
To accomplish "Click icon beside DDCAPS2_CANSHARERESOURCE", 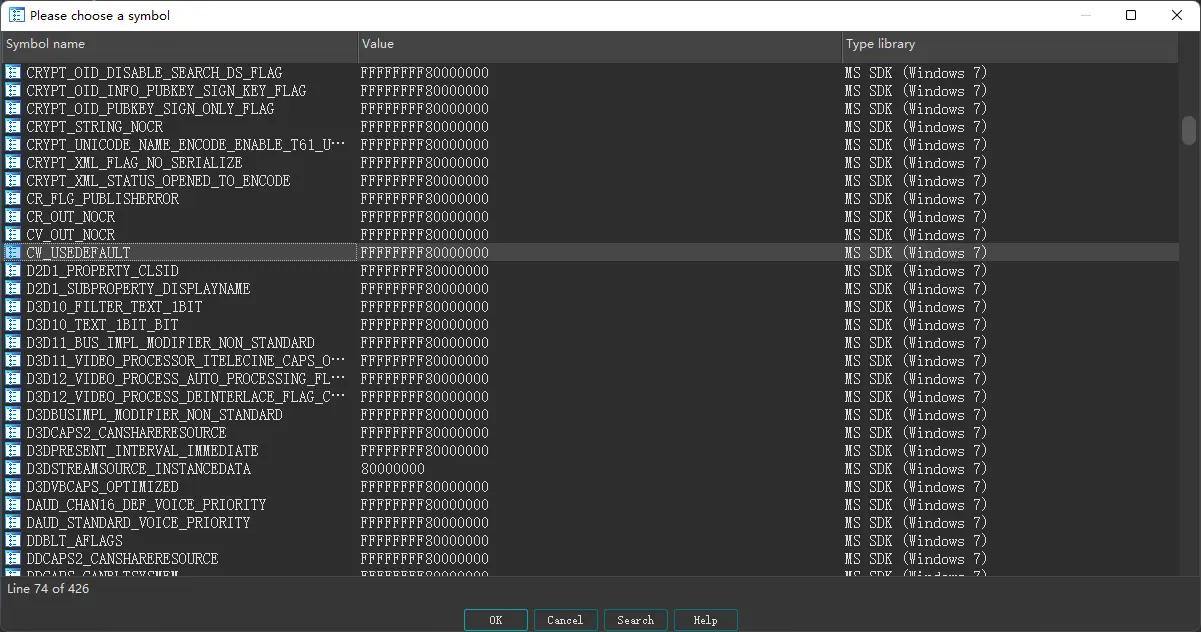I will point(13,559).
